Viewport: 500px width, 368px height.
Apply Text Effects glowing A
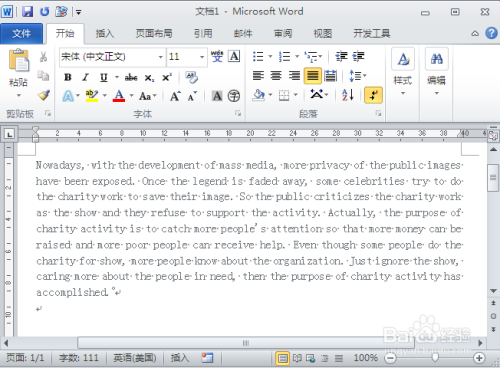68,96
